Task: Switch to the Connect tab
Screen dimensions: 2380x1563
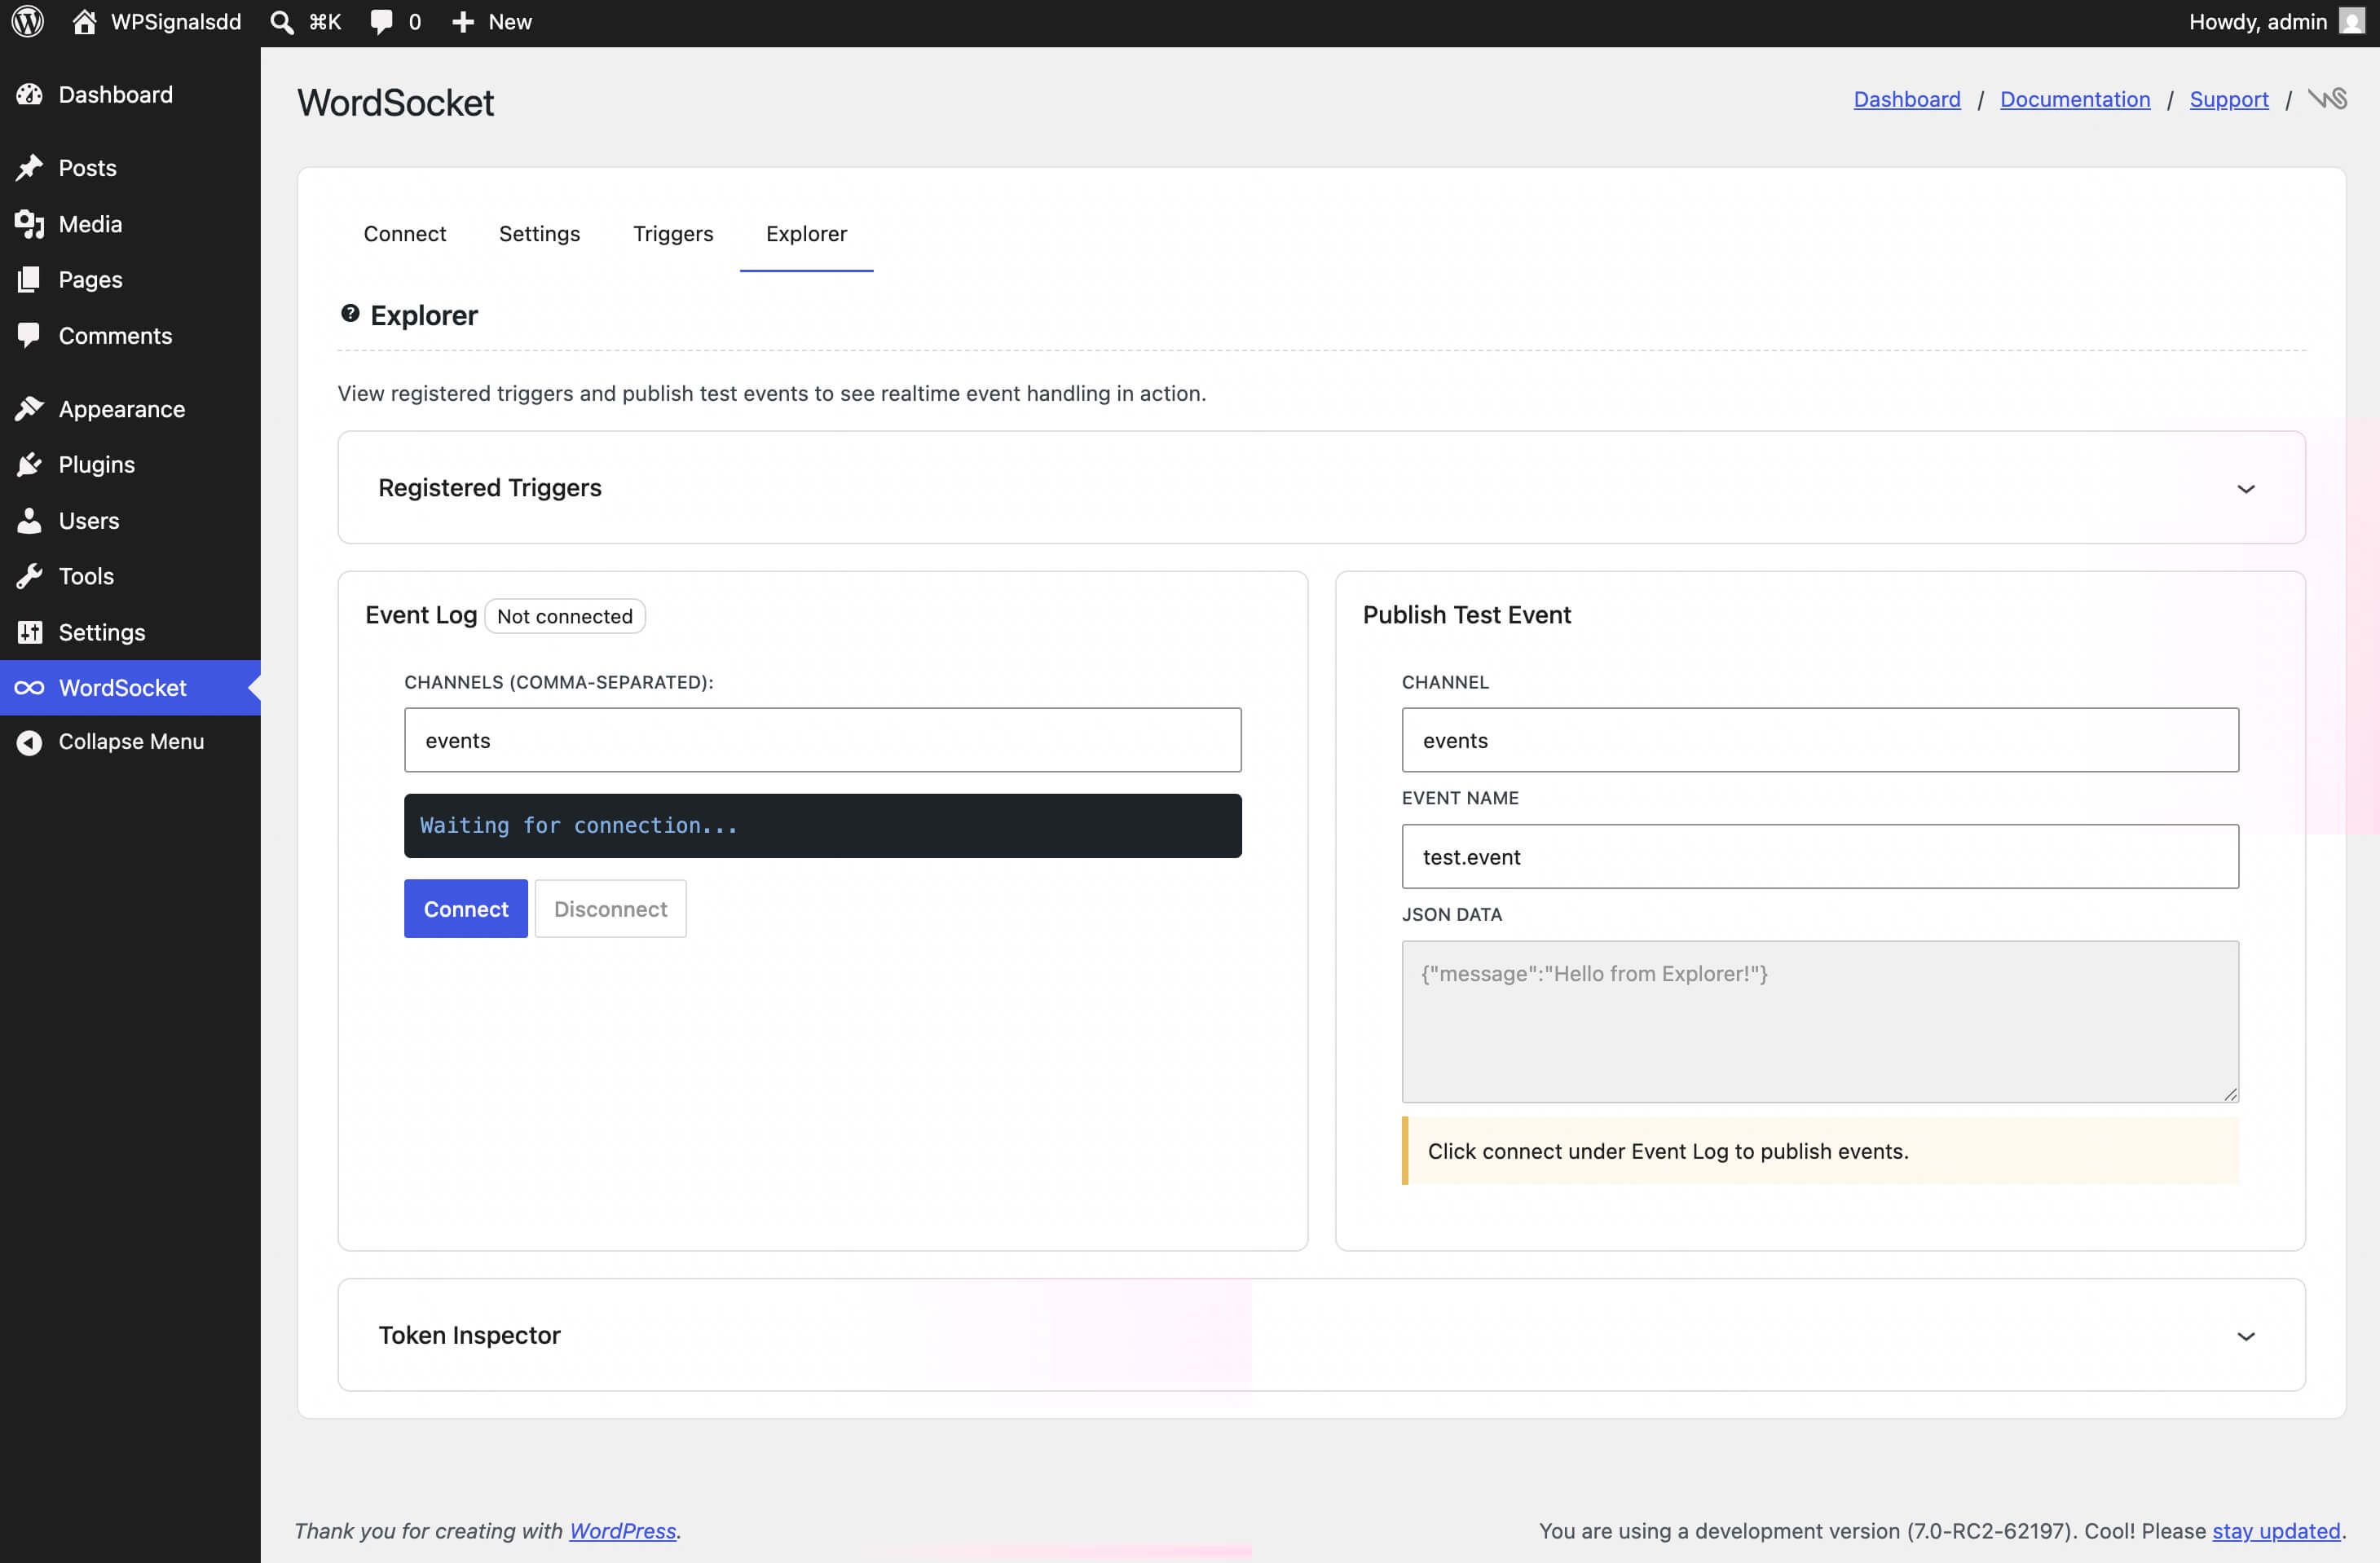Action: coord(404,233)
